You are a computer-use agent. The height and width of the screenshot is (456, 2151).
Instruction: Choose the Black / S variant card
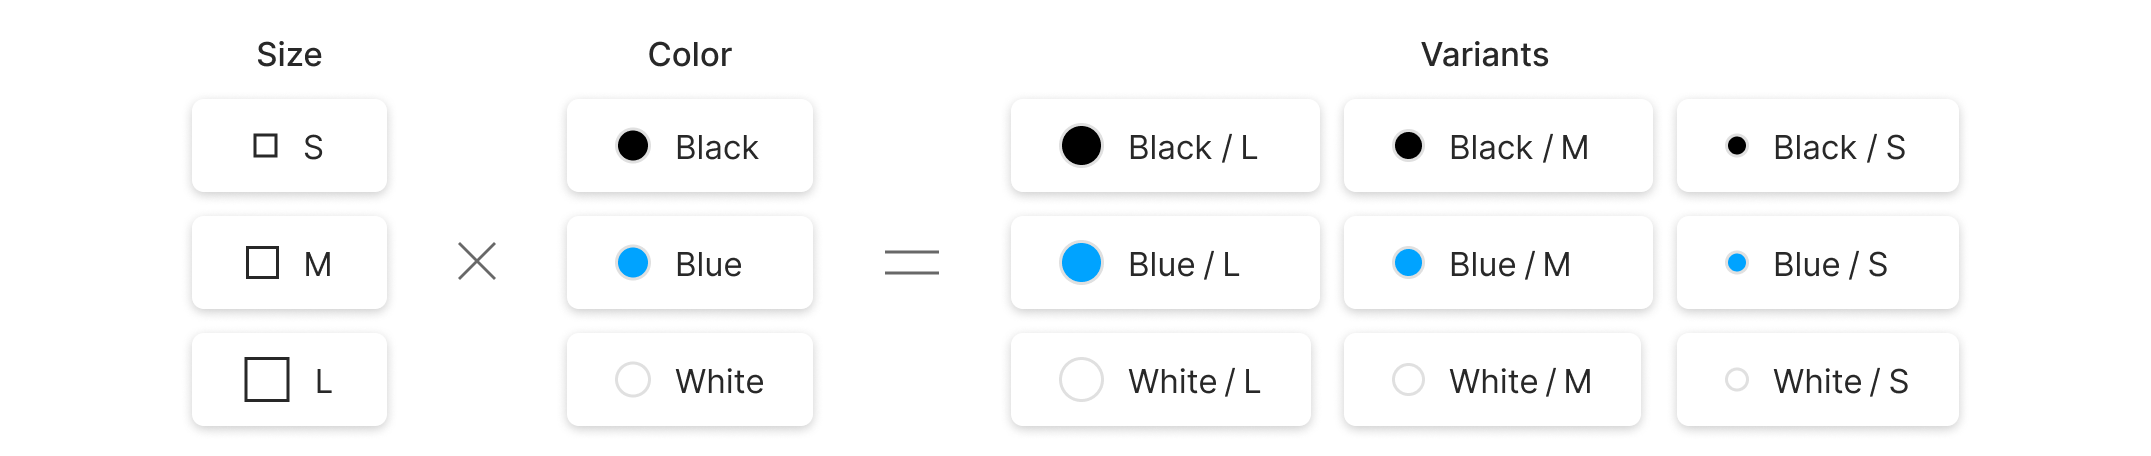[x=1817, y=146]
